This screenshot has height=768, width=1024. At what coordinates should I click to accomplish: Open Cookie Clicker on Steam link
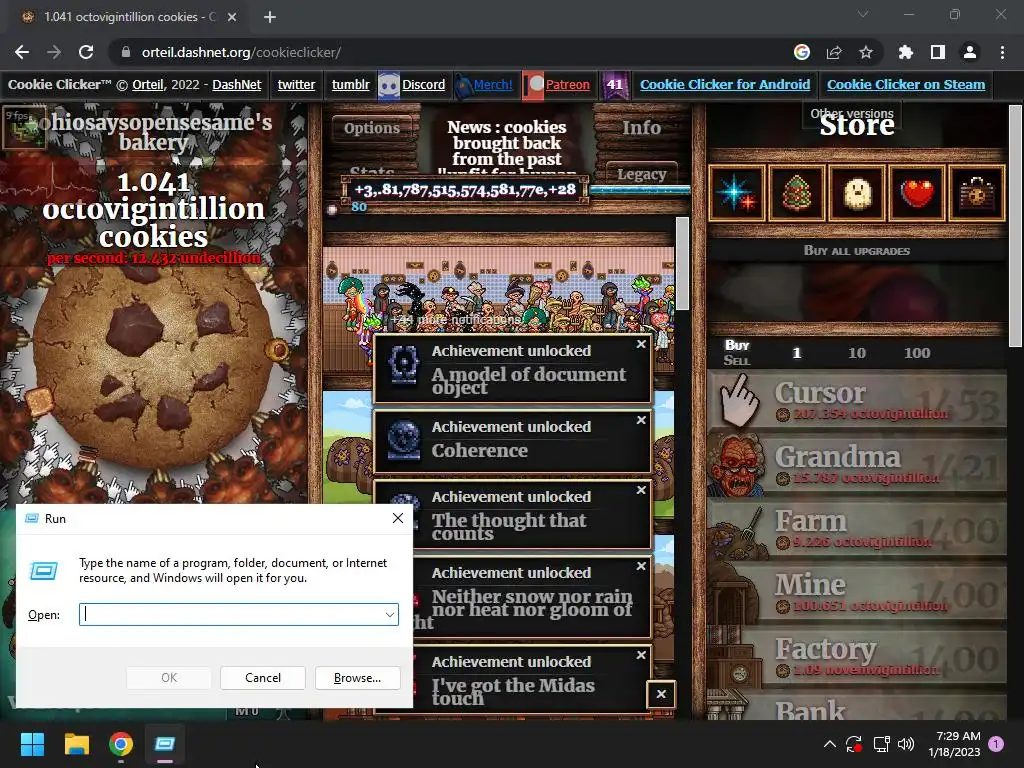pyautogui.click(x=906, y=84)
